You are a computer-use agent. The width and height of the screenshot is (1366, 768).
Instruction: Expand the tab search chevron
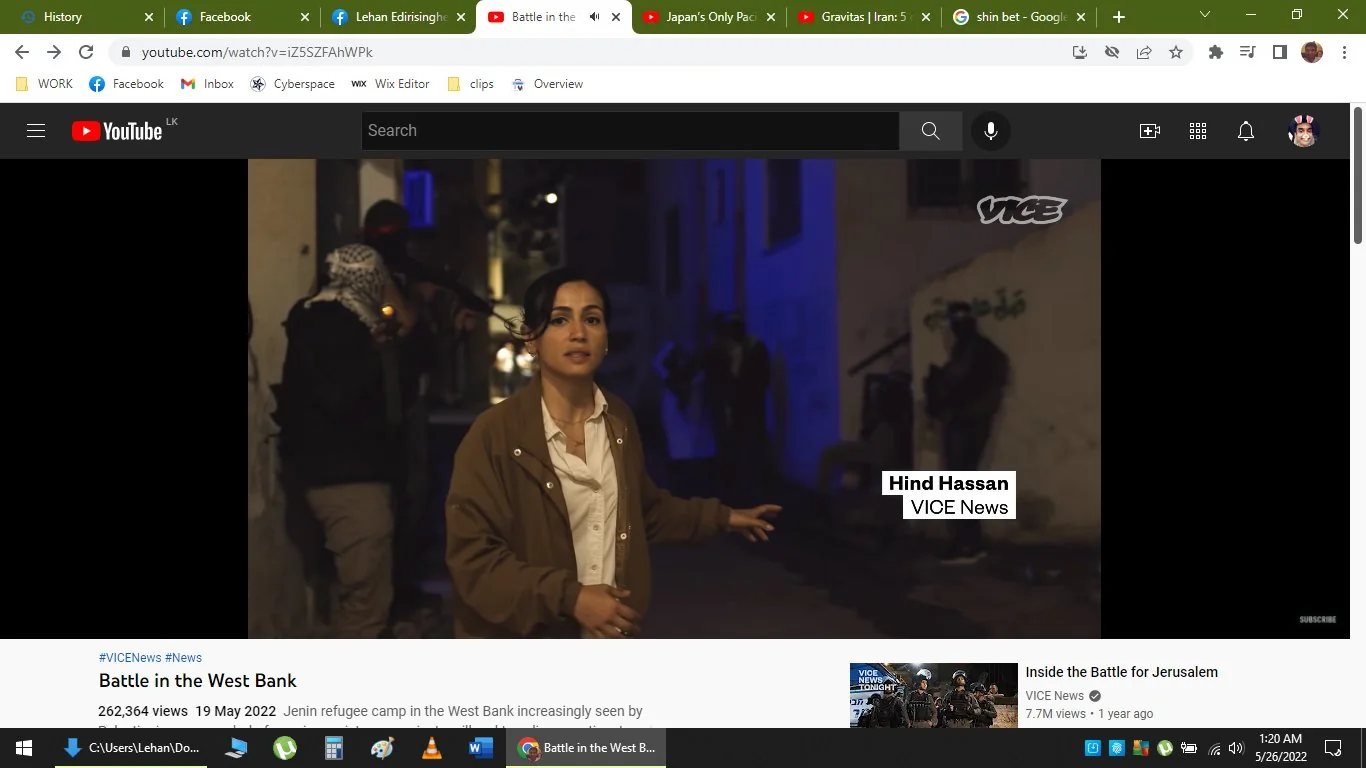(x=1205, y=15)
